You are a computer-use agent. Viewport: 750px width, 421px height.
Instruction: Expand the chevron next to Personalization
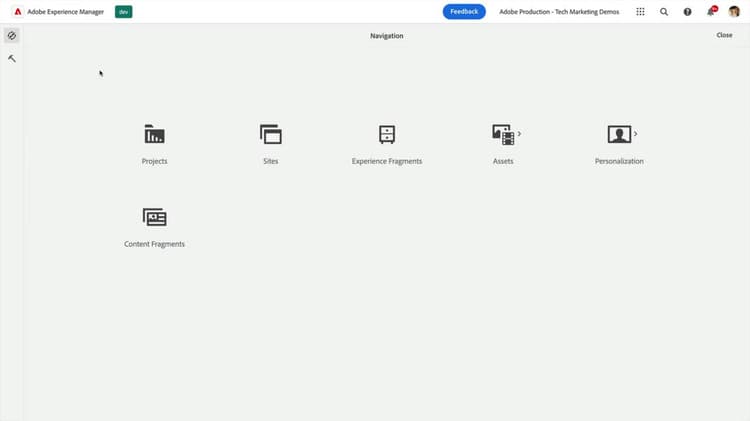point(635,134)
